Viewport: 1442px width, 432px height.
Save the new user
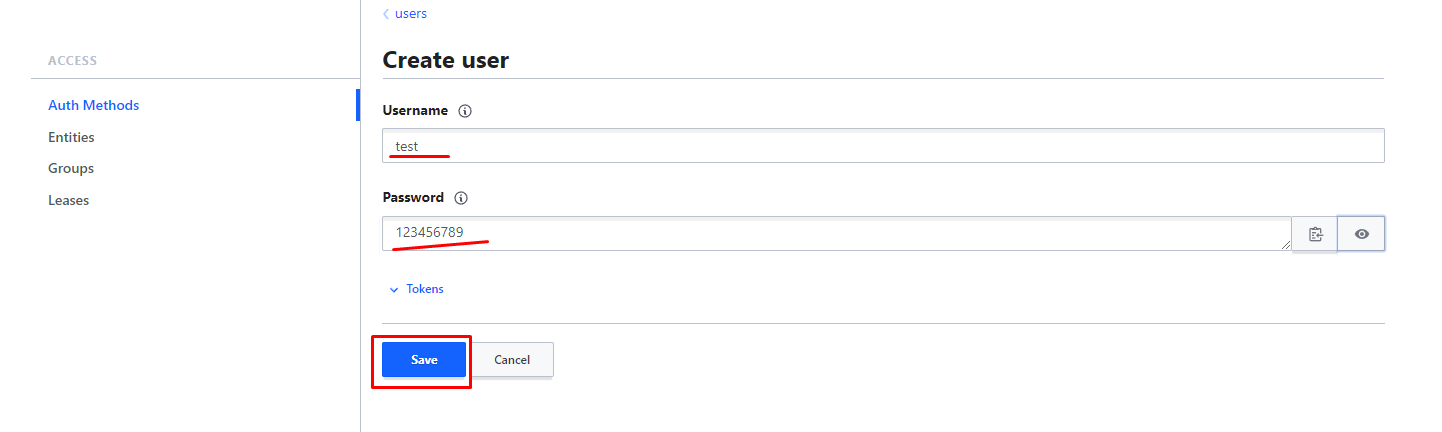point(424,360)
